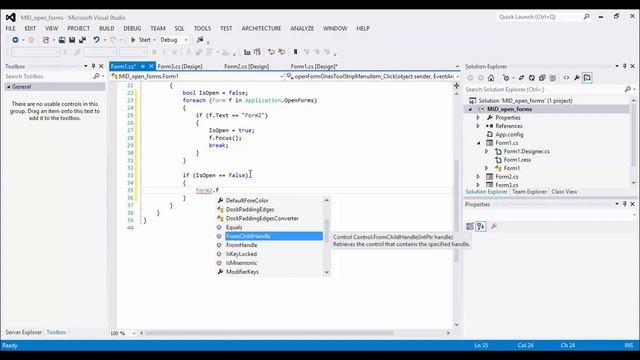Screen dimensions: 640x360
Task: Open the ANALYZE menu
Action: point(302,28)
